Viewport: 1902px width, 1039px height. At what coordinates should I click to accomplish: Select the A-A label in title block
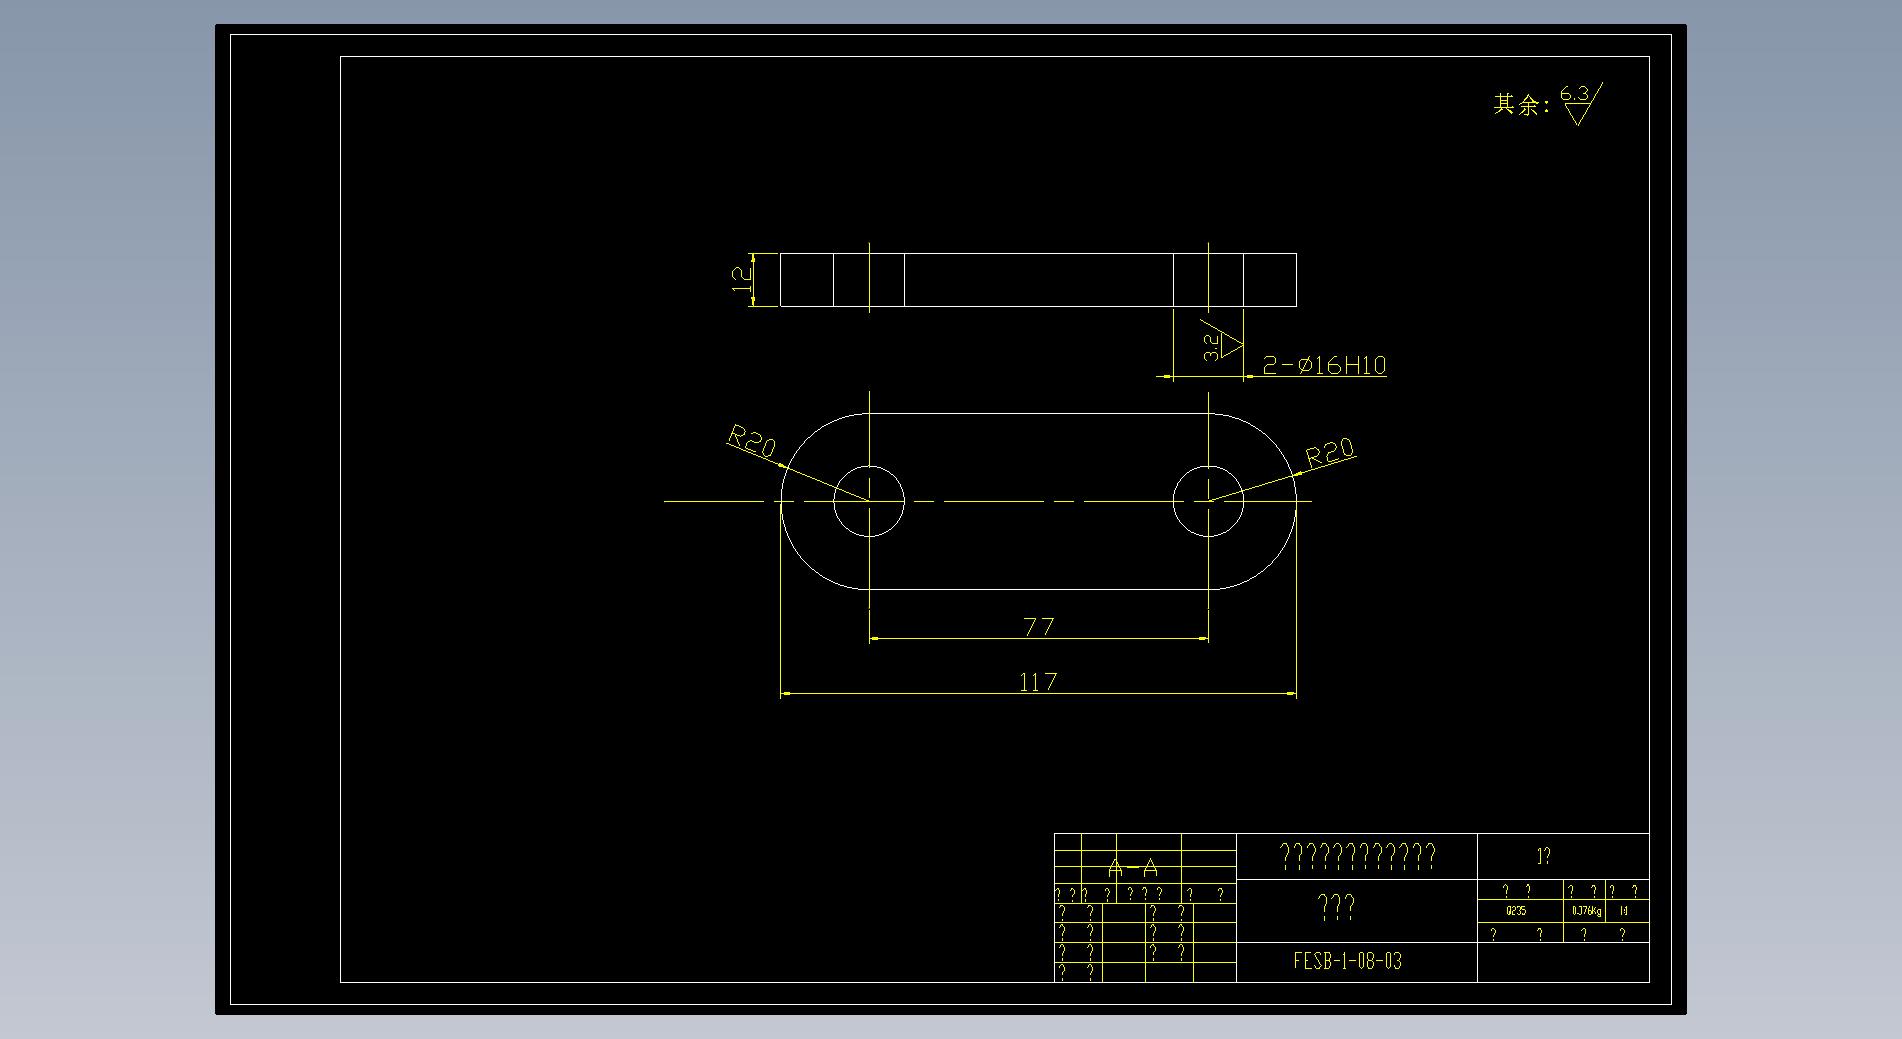(x=1133, y=868)
